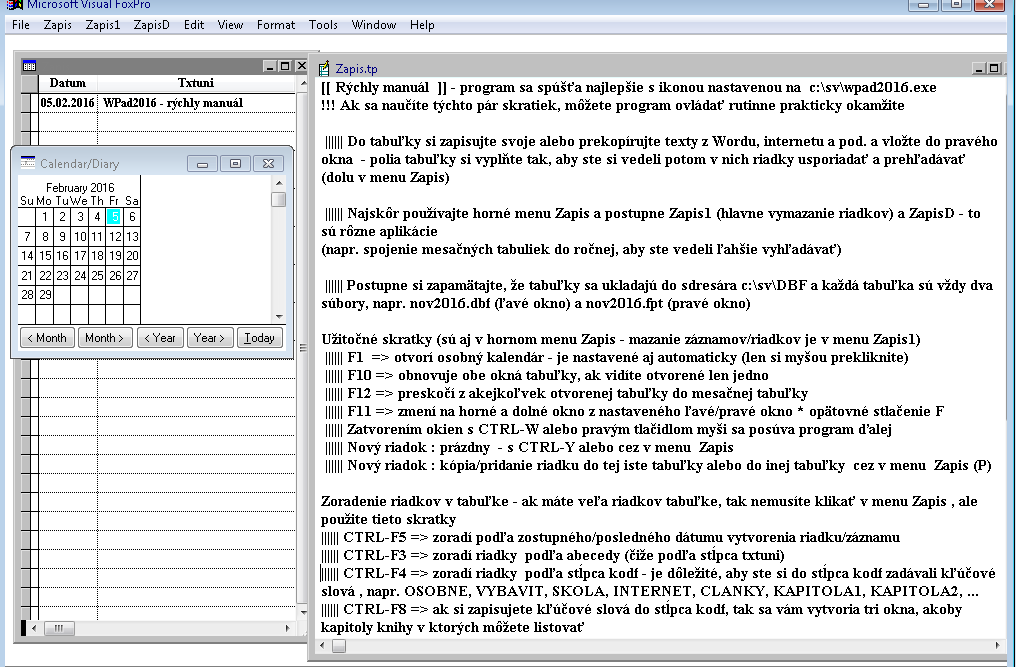This screenshot has width=1016, height=667.
Task: Open the ZapisD menu
Action: 151,24
